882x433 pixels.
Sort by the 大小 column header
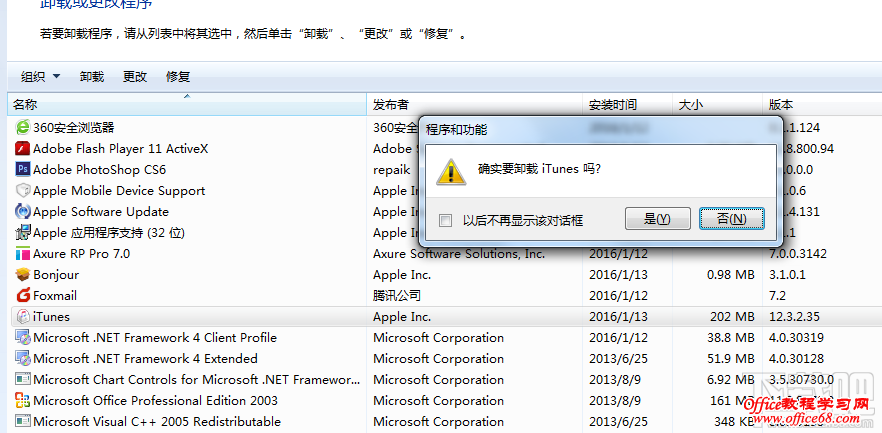pos(717,104)
